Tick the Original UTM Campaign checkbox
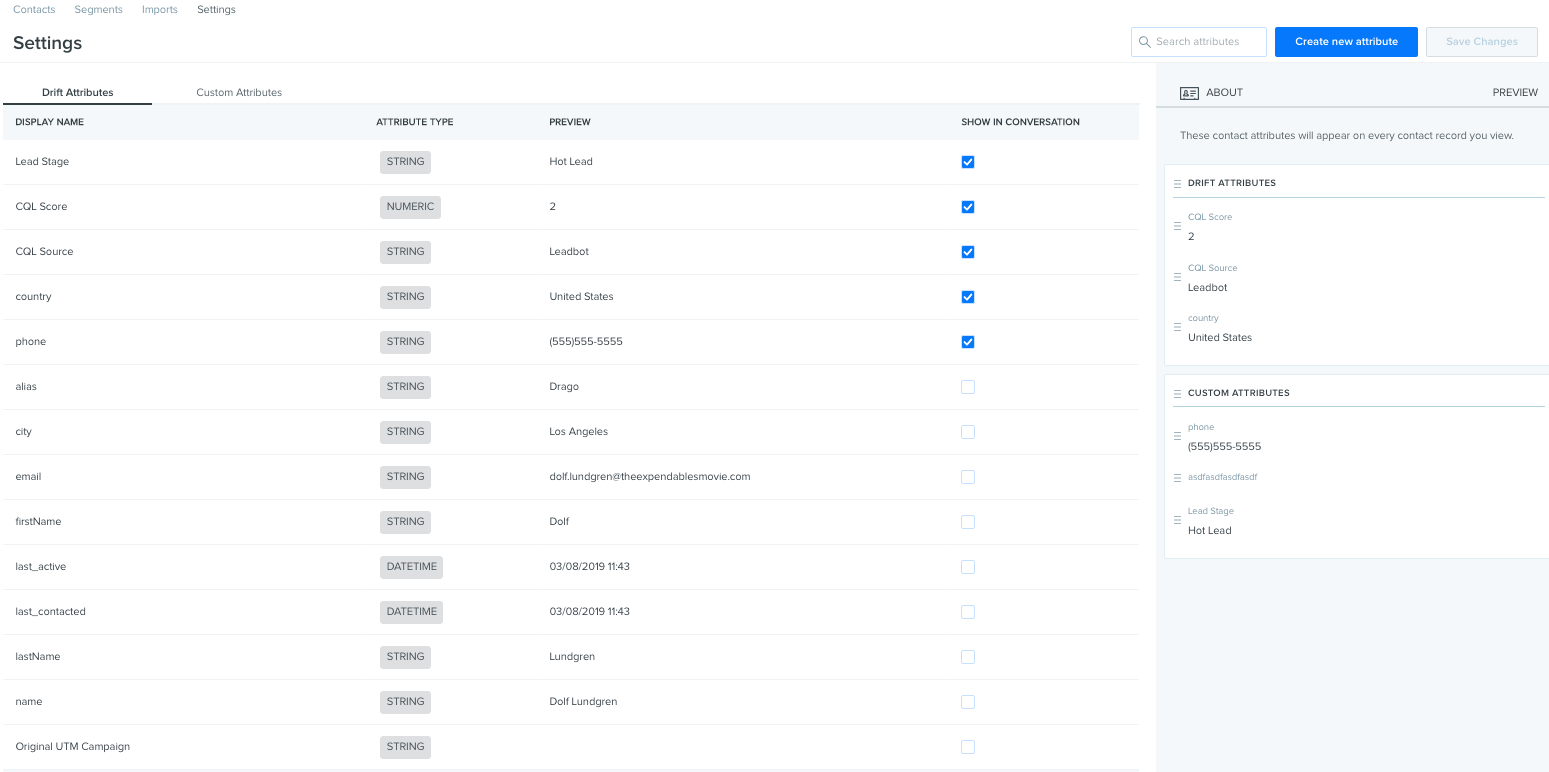Screen dimensions: 1549x772 [x=967, y=747]
